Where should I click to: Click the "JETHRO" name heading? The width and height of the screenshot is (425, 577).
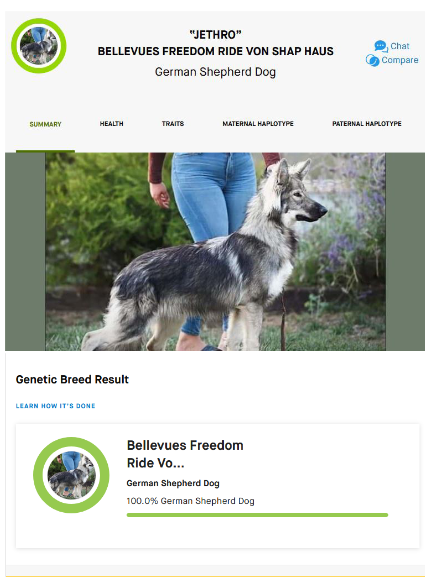(216, 35)
